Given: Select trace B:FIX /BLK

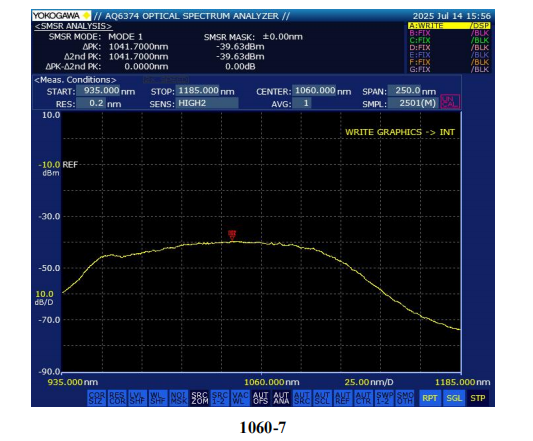Looking at the screenshot, I should pyautogui.click(x=449, y=33).
